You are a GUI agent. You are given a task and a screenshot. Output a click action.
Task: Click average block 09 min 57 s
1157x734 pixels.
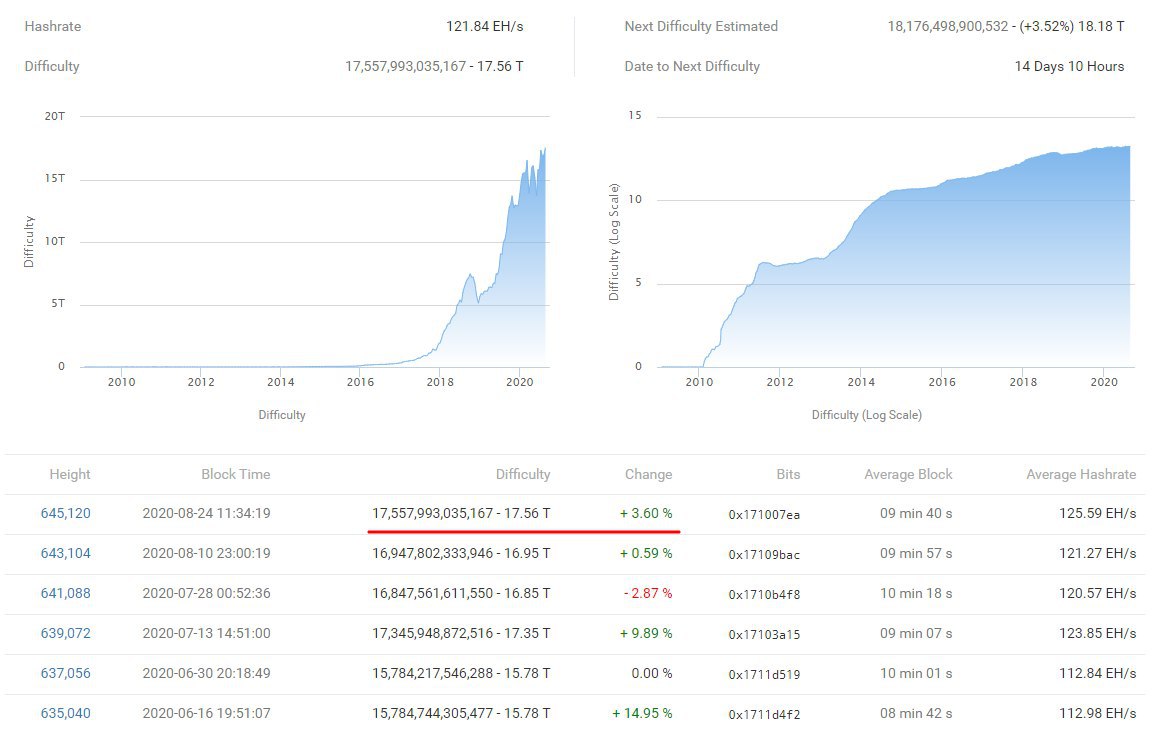[x=916, y=553]
